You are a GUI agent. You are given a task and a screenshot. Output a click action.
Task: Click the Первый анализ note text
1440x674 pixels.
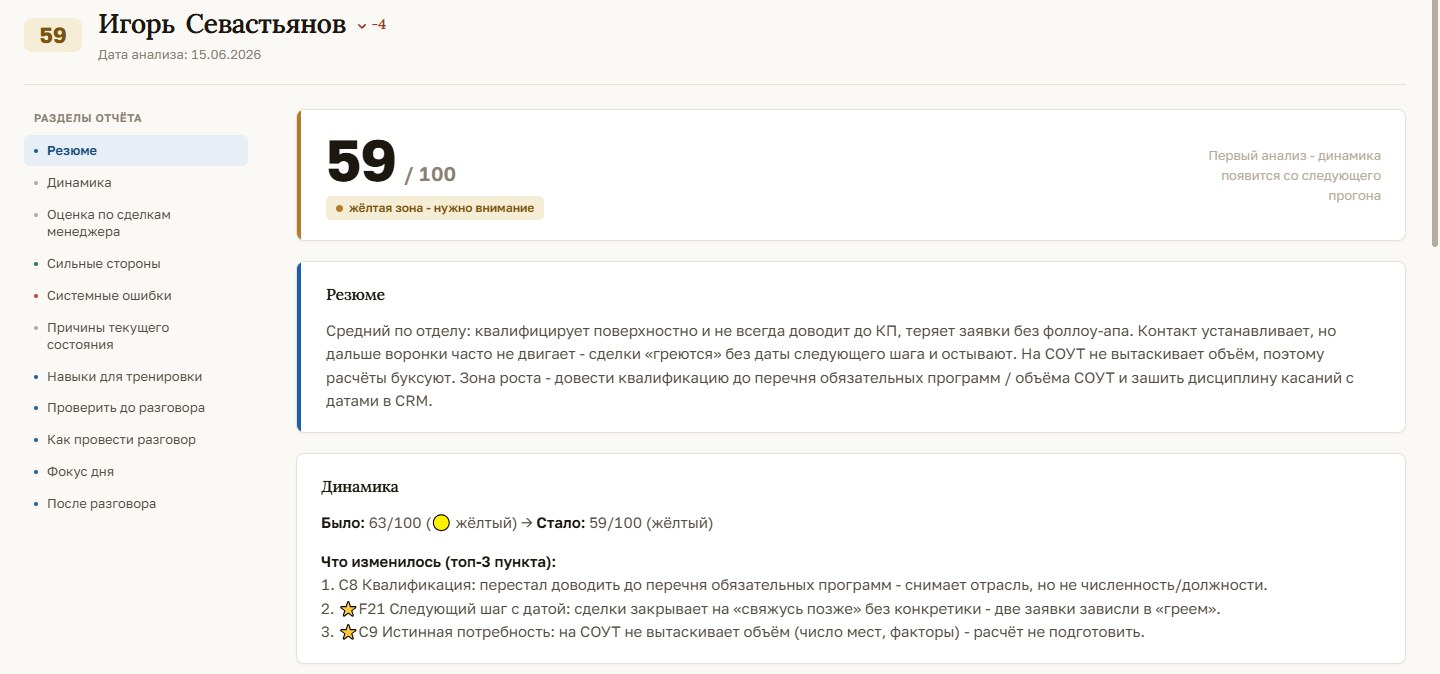(x=1294, y=176)
